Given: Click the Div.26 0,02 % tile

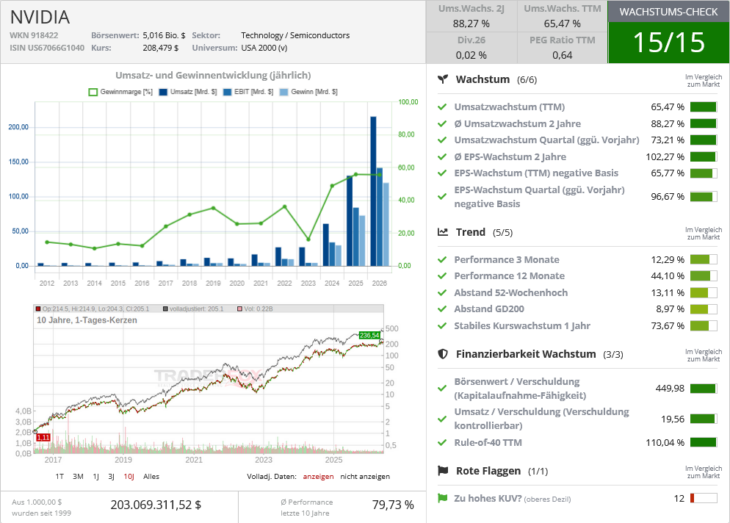Looking at the screenshot, I should coord(471,48).
